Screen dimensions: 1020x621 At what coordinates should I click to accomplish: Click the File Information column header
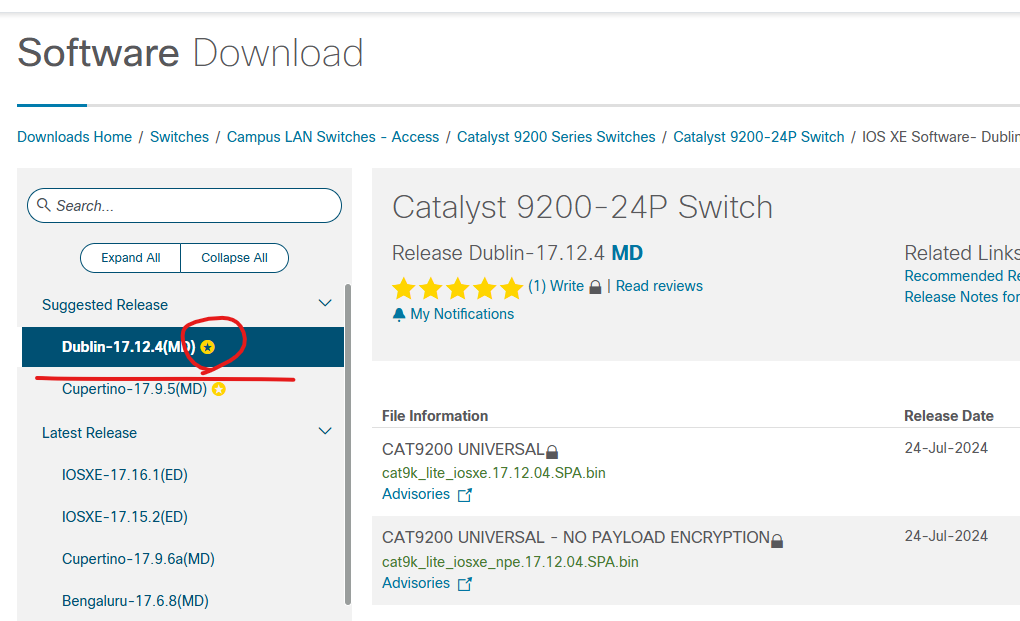(435, 416)
